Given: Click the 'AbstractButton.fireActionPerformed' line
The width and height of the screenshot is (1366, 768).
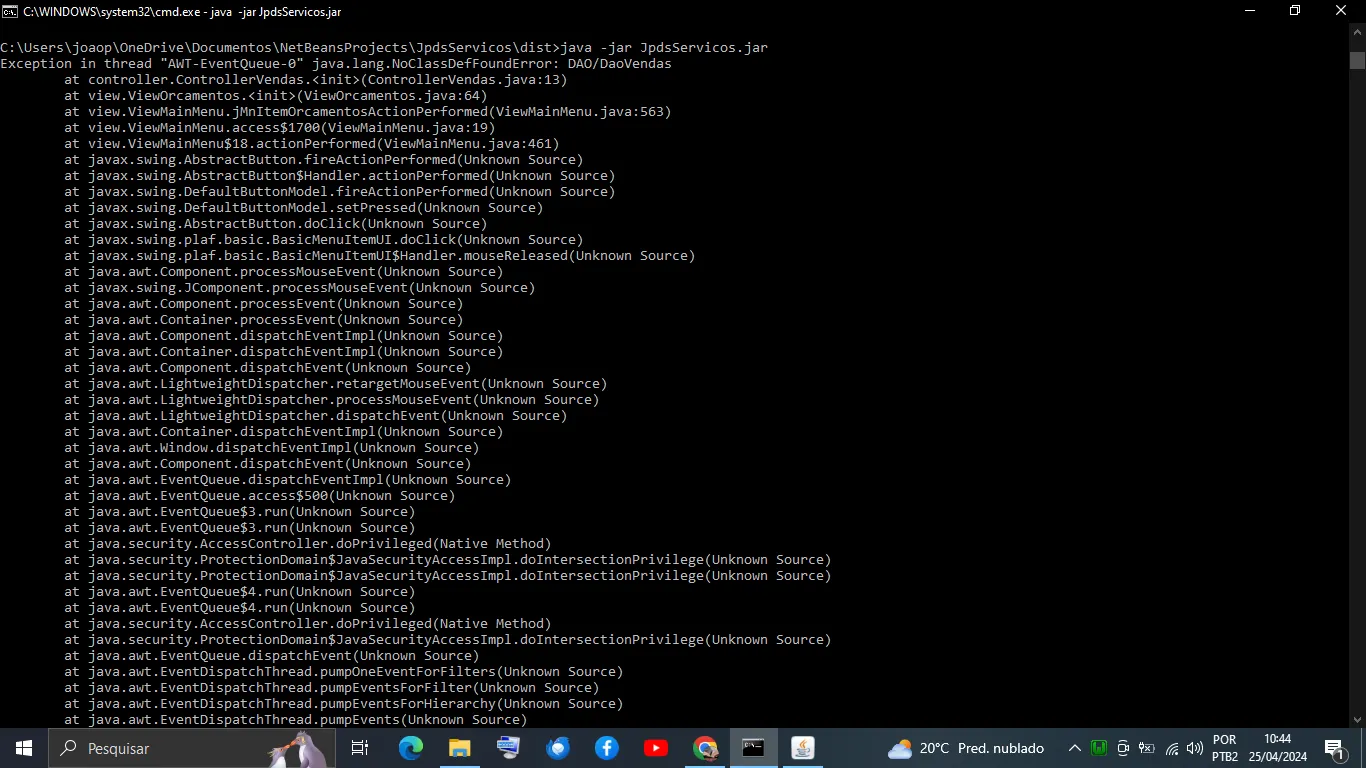Looking at the screenshot, I should 324,160.
